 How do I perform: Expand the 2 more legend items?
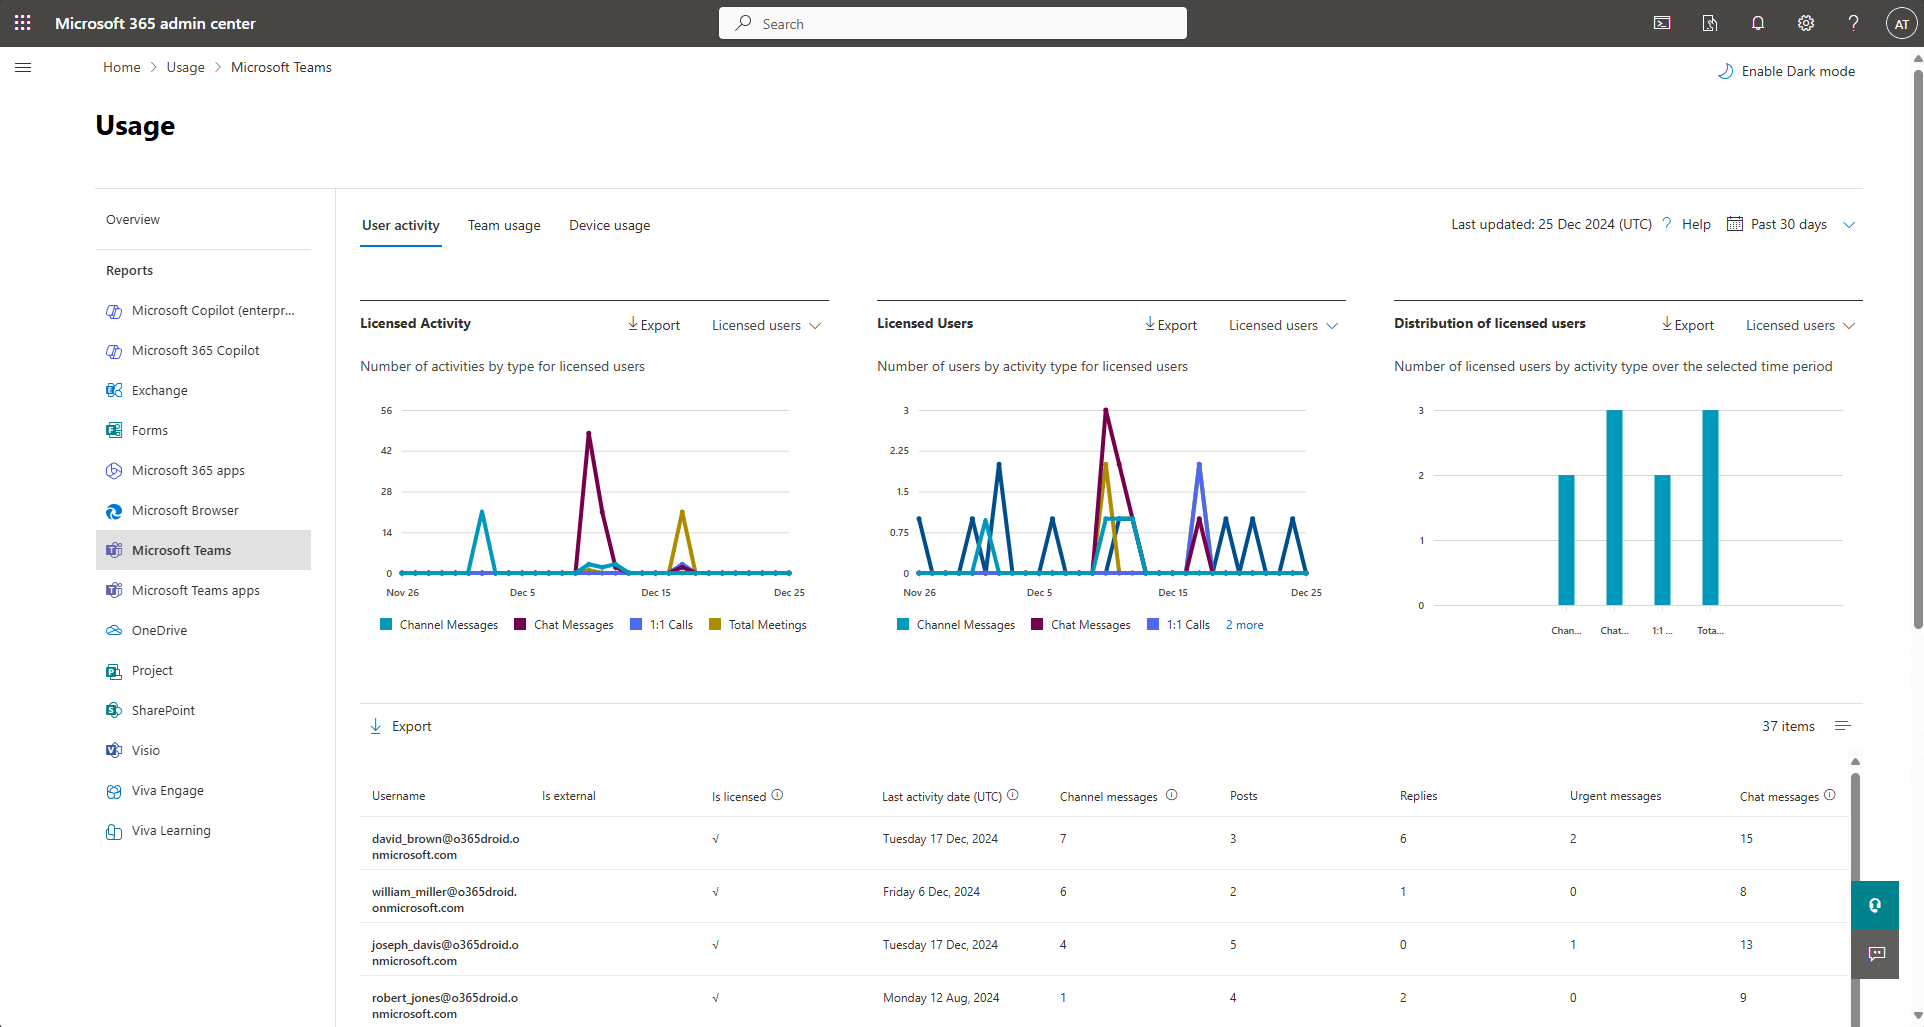(x=1243, y=624)
